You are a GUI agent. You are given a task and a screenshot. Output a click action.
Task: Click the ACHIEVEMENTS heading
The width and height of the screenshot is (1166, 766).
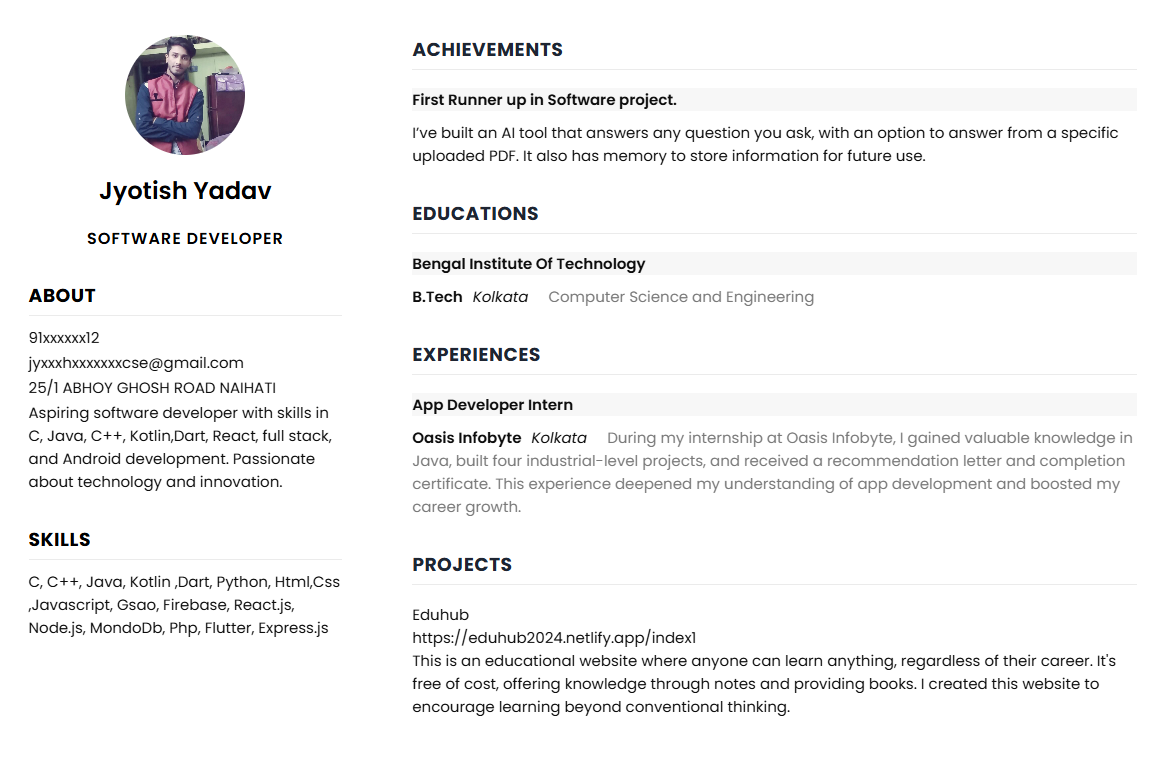pos(488,50)
